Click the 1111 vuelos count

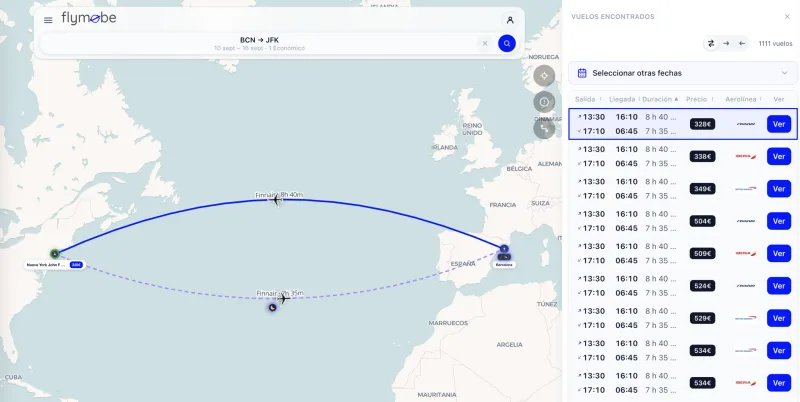pyautogui.click(x=776, y=43)
